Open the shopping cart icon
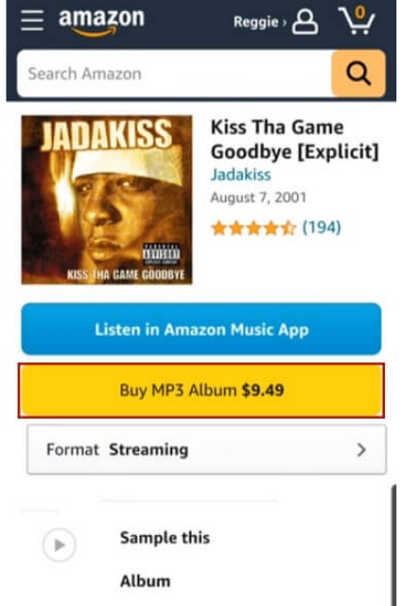 (357, 20)
